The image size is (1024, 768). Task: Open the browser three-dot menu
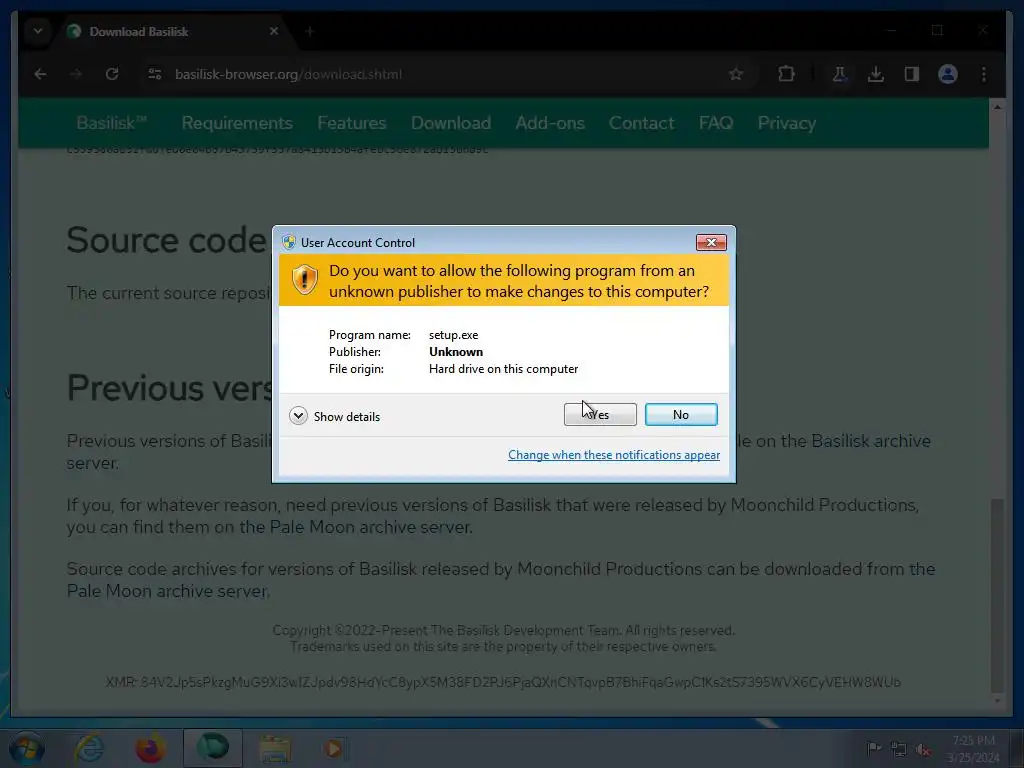pos(984,74)
